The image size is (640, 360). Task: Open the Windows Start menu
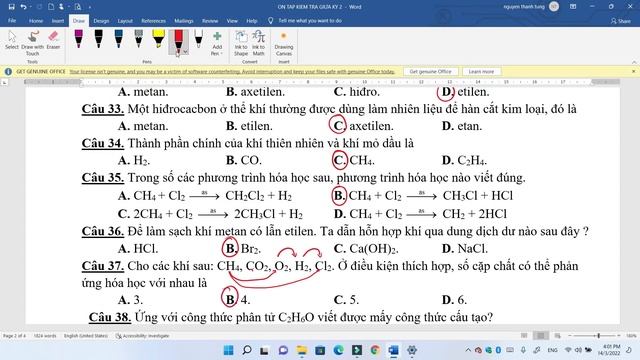pyautogui.click(x=229, y=350)
